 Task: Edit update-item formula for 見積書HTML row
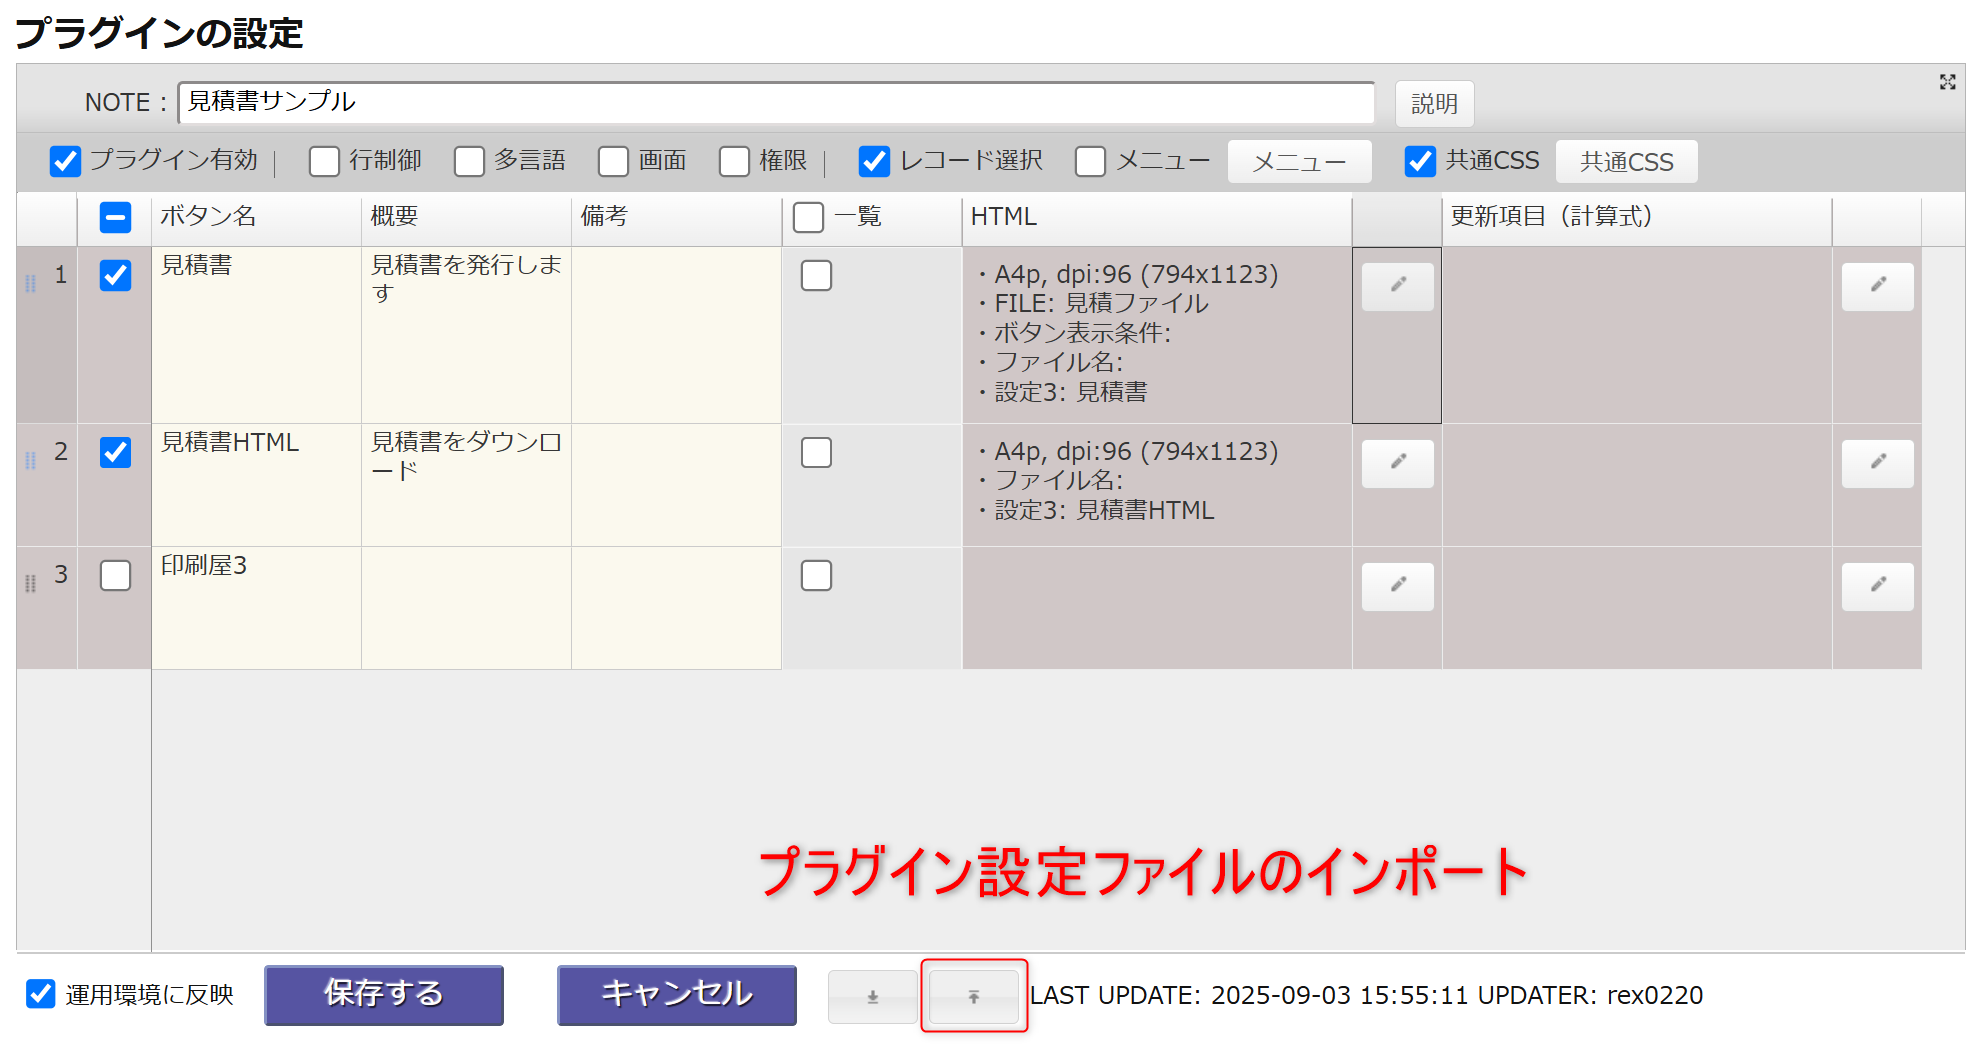(1877, 463)
